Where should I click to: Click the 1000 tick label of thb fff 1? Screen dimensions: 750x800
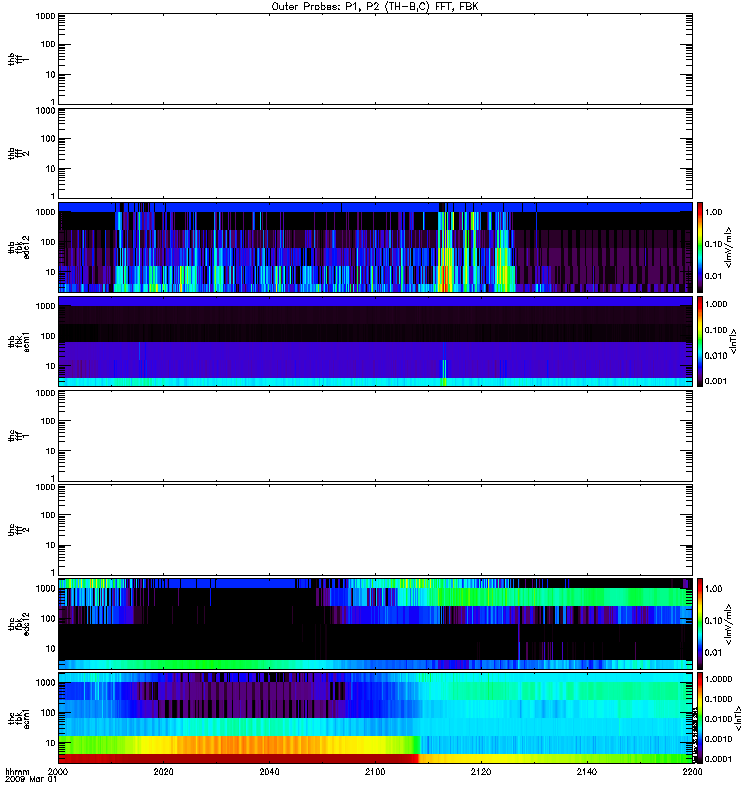pos(45,16)
